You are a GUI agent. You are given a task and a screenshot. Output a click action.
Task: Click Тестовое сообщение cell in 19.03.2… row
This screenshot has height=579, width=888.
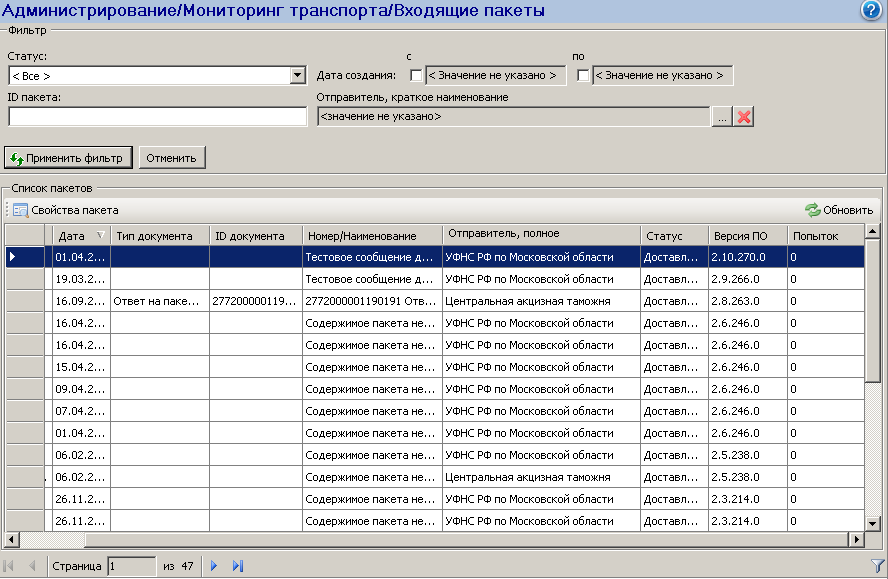[x=372, y=279]
